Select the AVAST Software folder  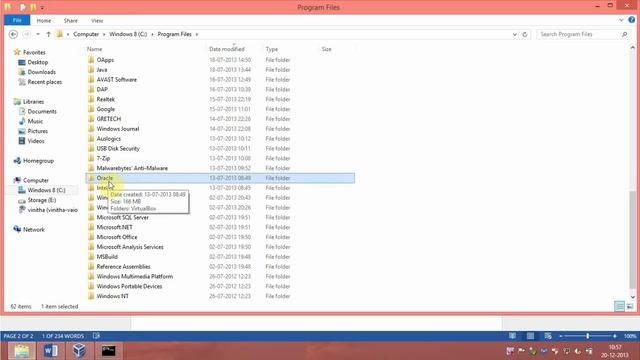pos(117,80)
